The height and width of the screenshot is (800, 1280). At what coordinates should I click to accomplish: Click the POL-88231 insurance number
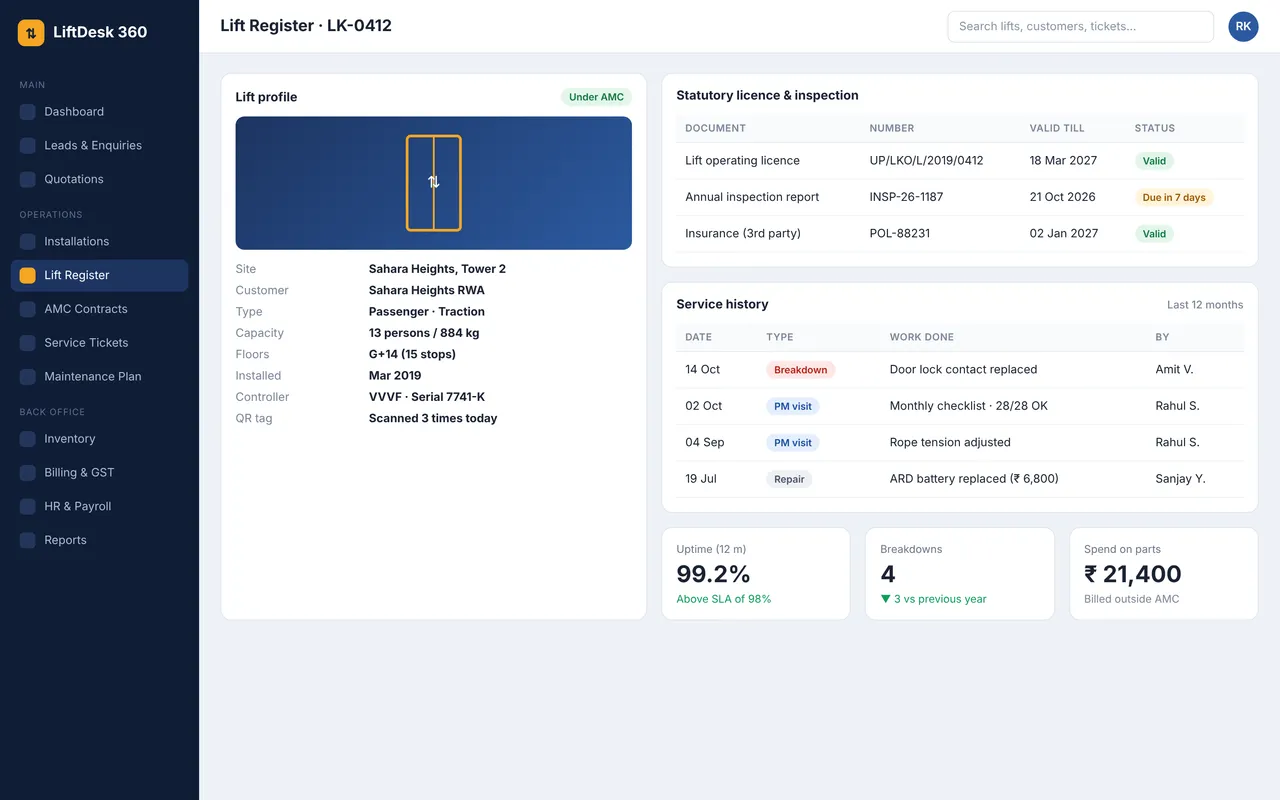[x=899, y=234]
